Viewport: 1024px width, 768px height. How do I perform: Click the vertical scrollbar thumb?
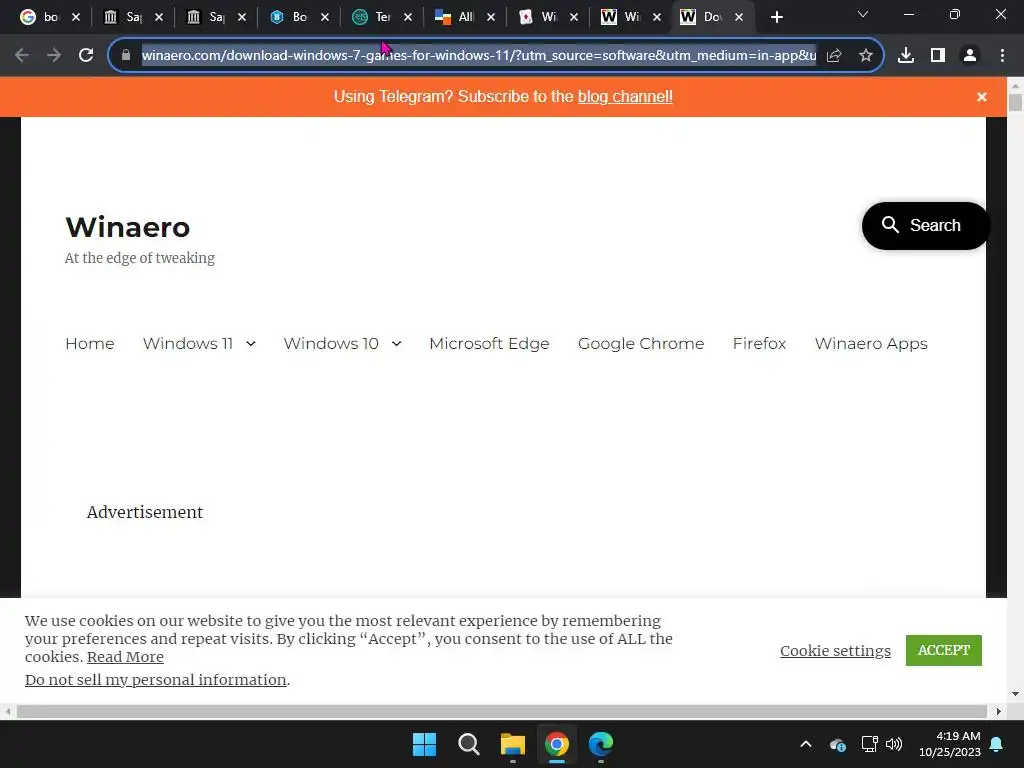click(x=1015, y=103)
